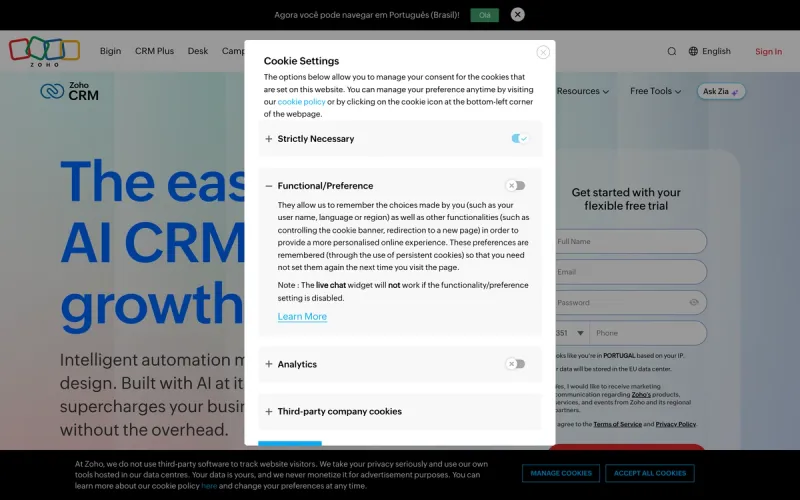This screenshot has height=500, width=800.
Task: Focus the Phone field
Action: (x=648, y=333)
